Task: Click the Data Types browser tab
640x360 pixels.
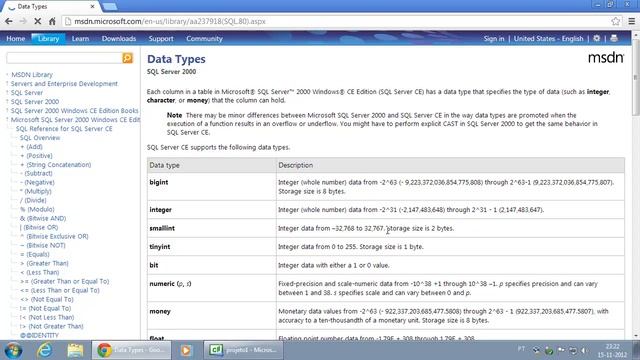Action: [51, 7]
